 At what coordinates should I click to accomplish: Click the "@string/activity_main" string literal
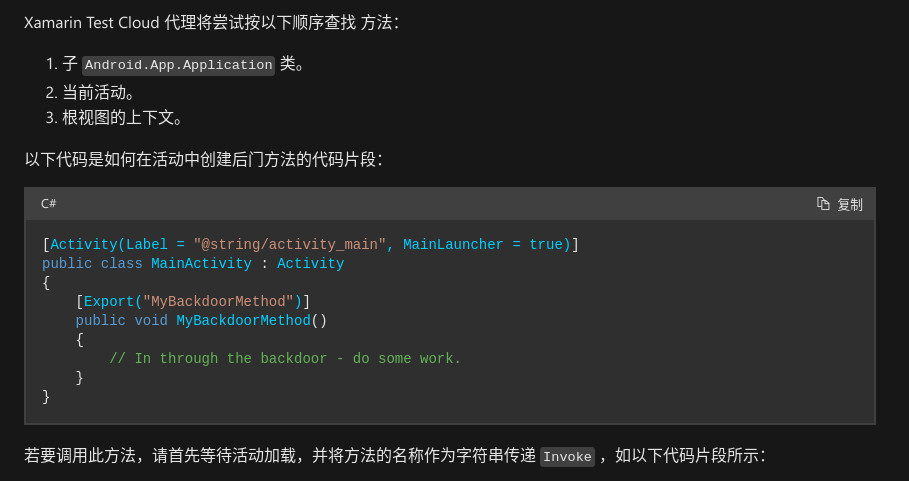click(290, 245)
